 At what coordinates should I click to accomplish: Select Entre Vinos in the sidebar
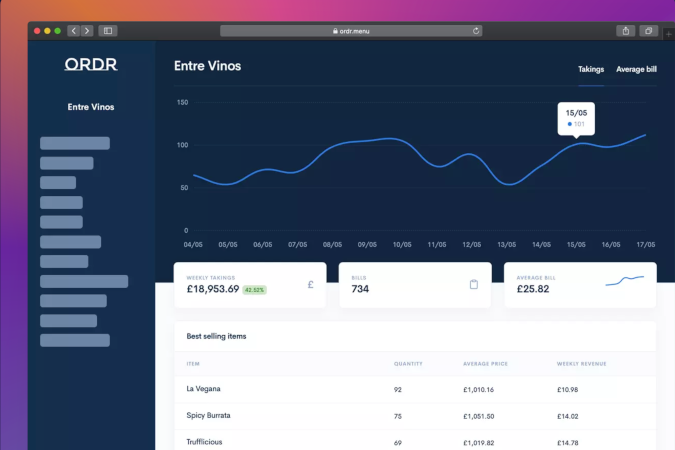coord(91,107)
